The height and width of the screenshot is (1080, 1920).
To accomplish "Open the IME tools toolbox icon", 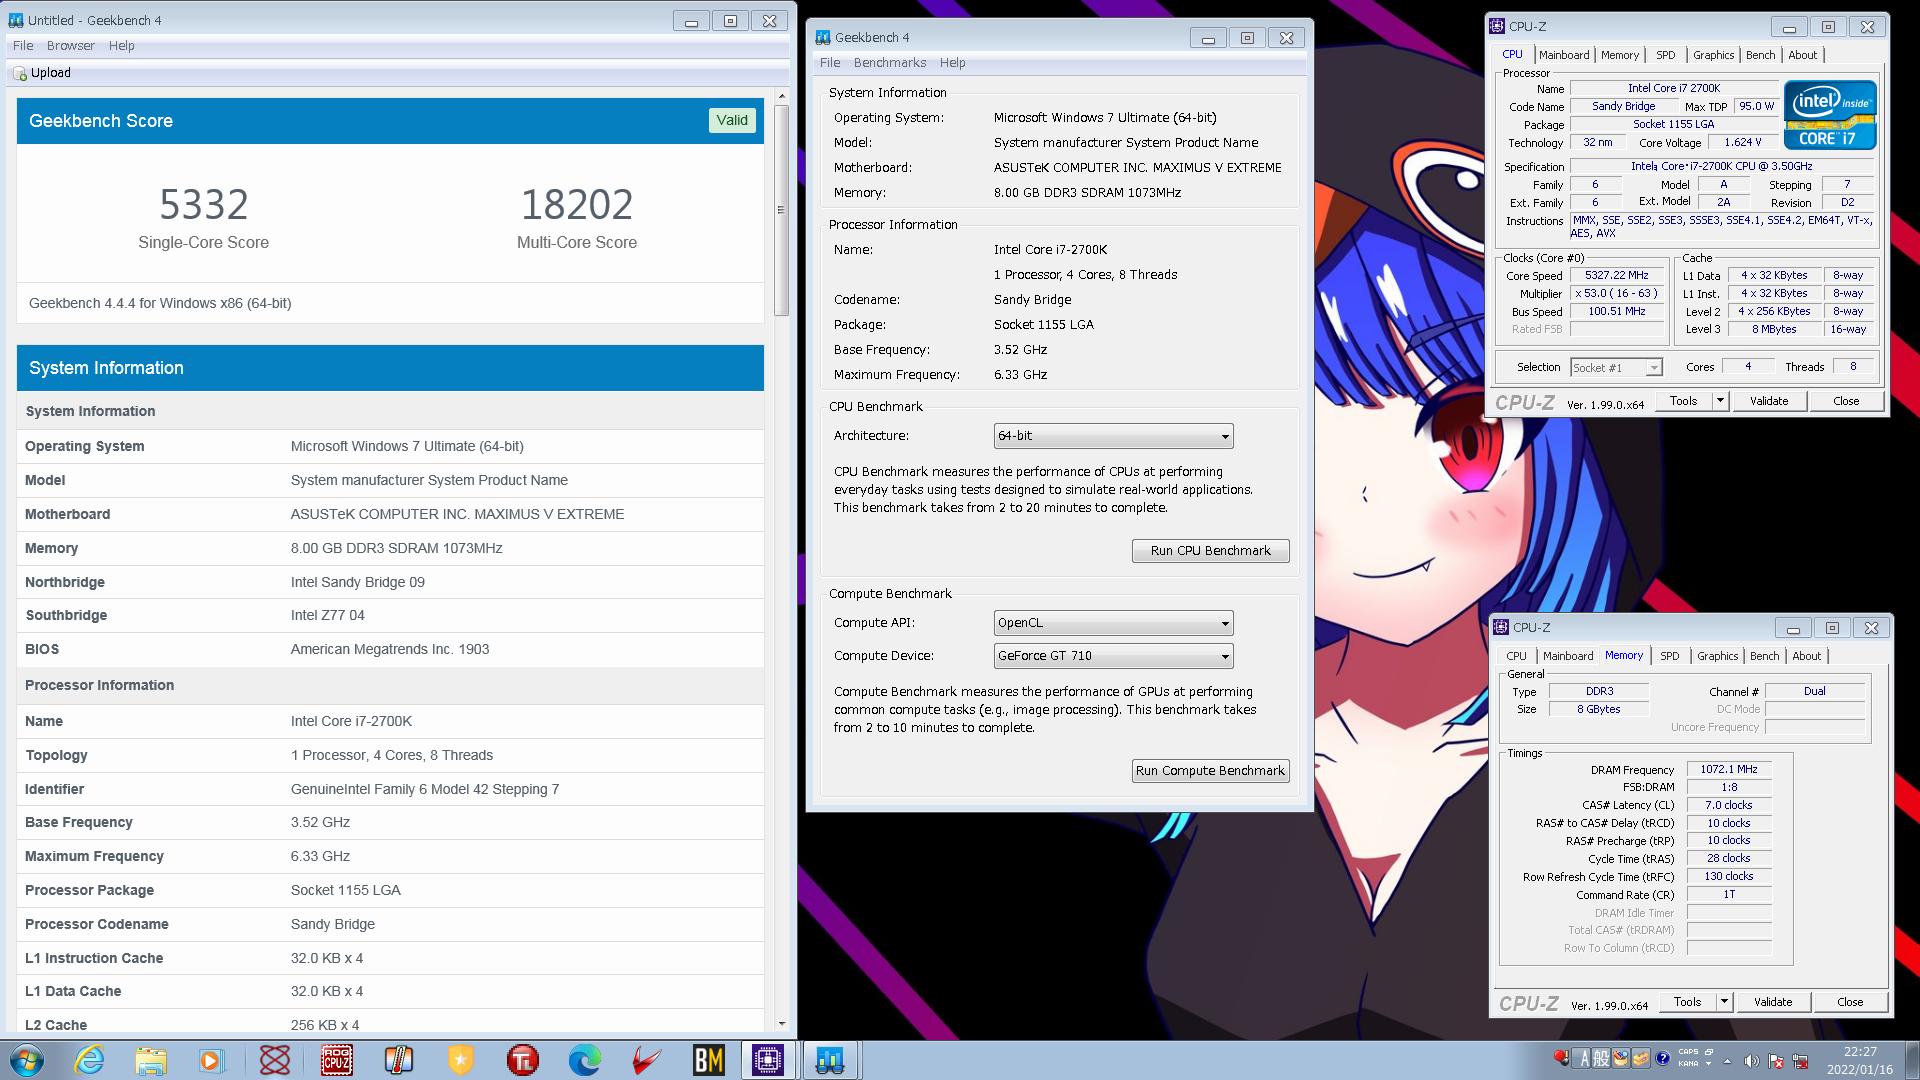I will click(1641, 1058).
